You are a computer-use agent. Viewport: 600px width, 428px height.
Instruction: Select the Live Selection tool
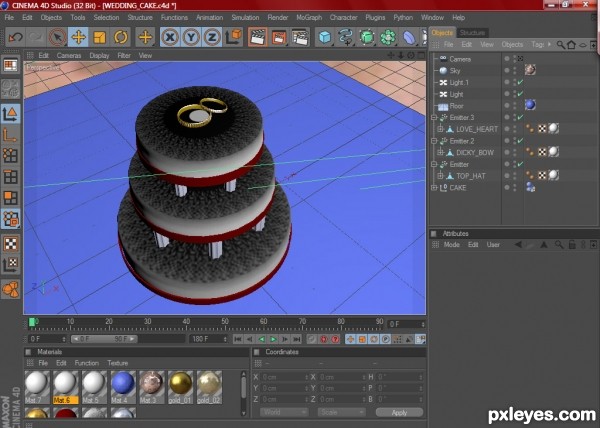point(58,37)
